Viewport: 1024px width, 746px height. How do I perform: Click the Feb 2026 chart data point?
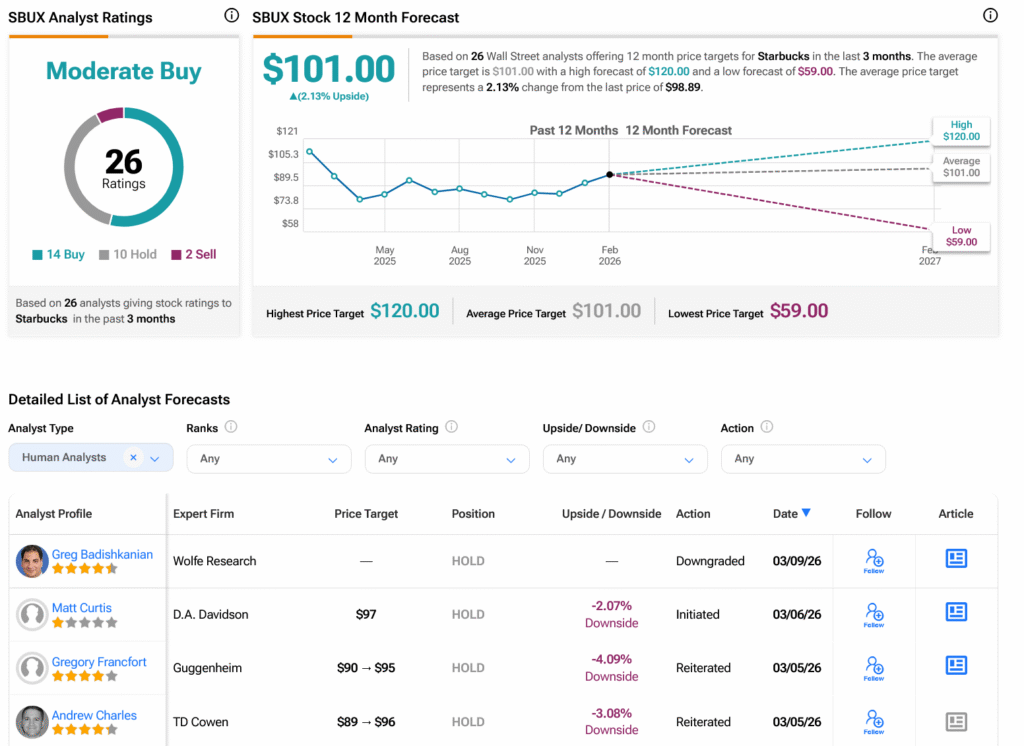point(610,174)
